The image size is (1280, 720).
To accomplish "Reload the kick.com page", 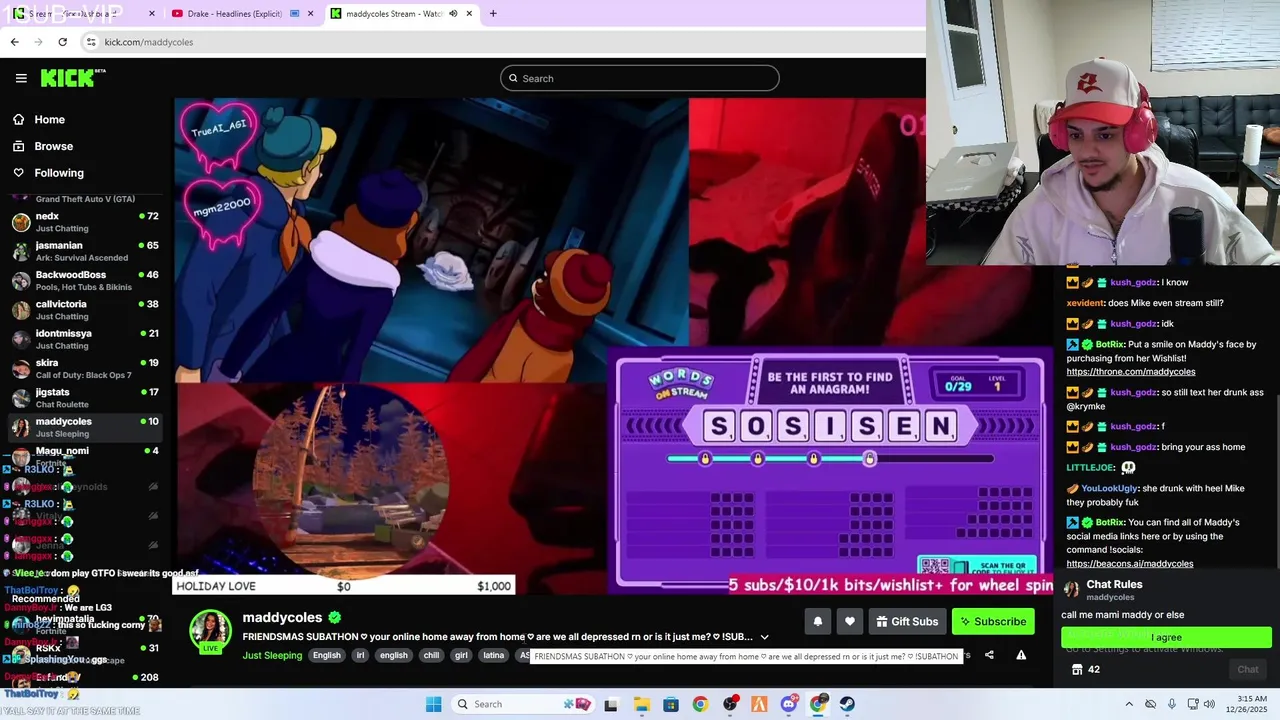I will (x=62, y=42).
